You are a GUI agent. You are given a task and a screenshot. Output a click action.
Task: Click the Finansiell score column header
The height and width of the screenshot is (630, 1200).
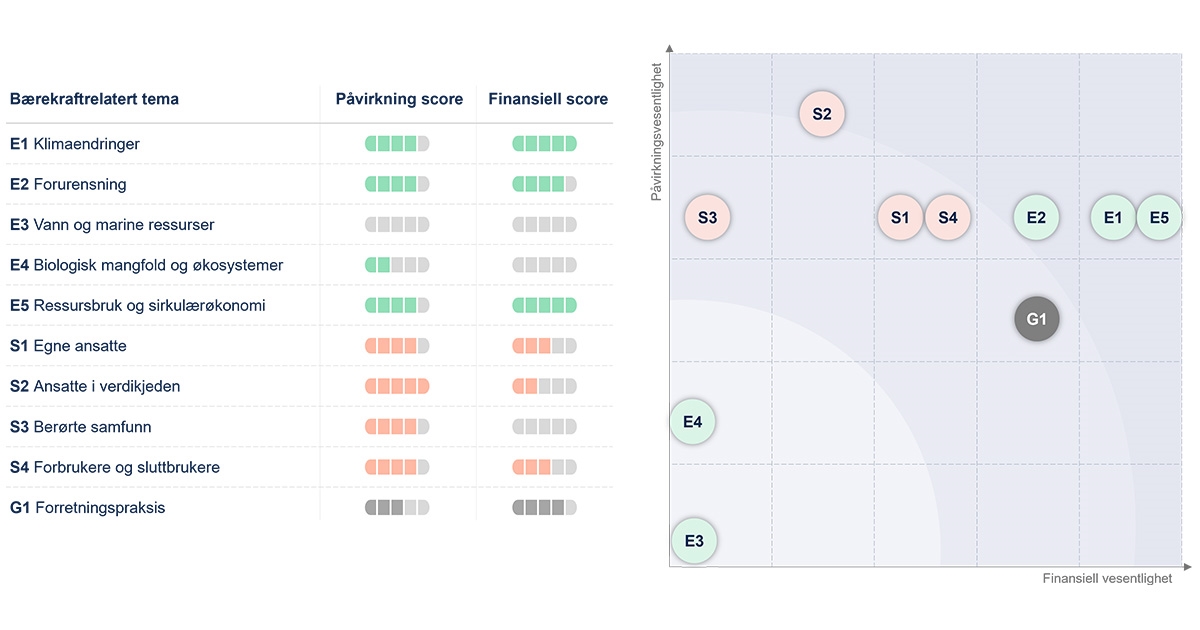pyautogui.click(x=548, y=99)
